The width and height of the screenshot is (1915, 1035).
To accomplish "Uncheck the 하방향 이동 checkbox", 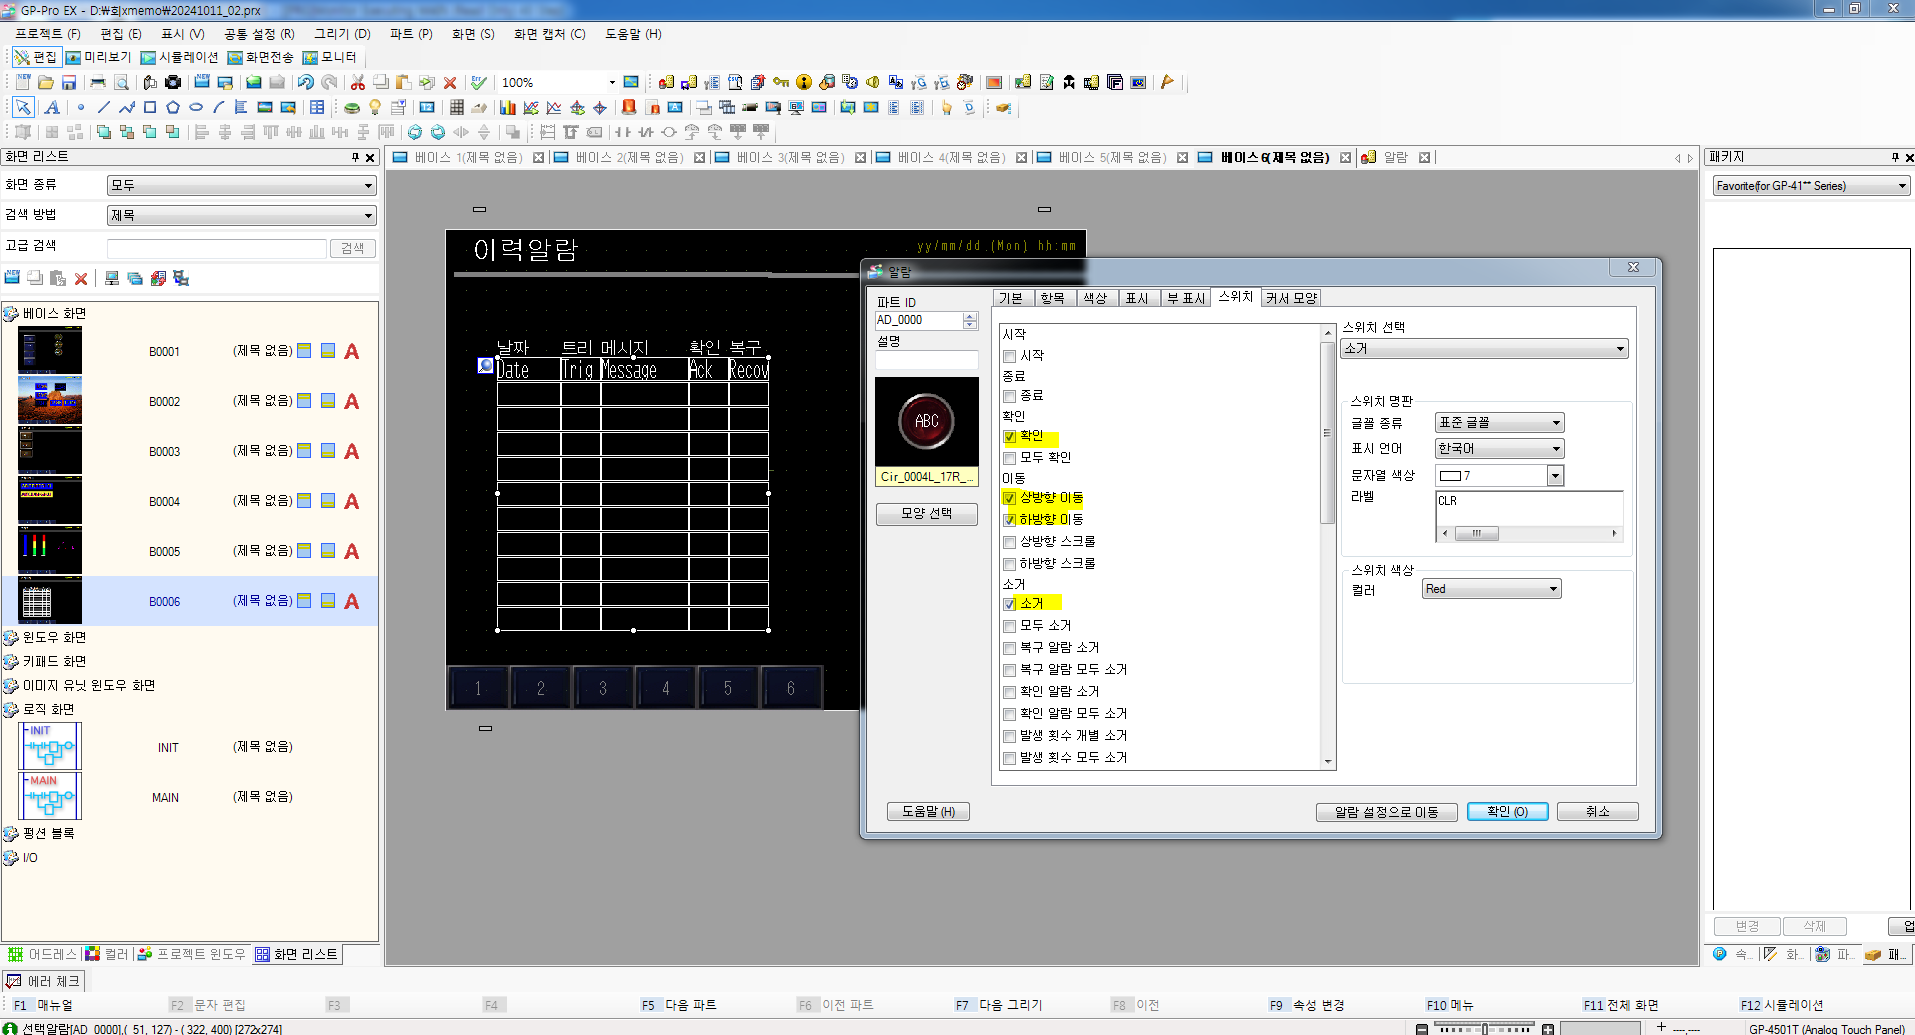I will 1010,520.
